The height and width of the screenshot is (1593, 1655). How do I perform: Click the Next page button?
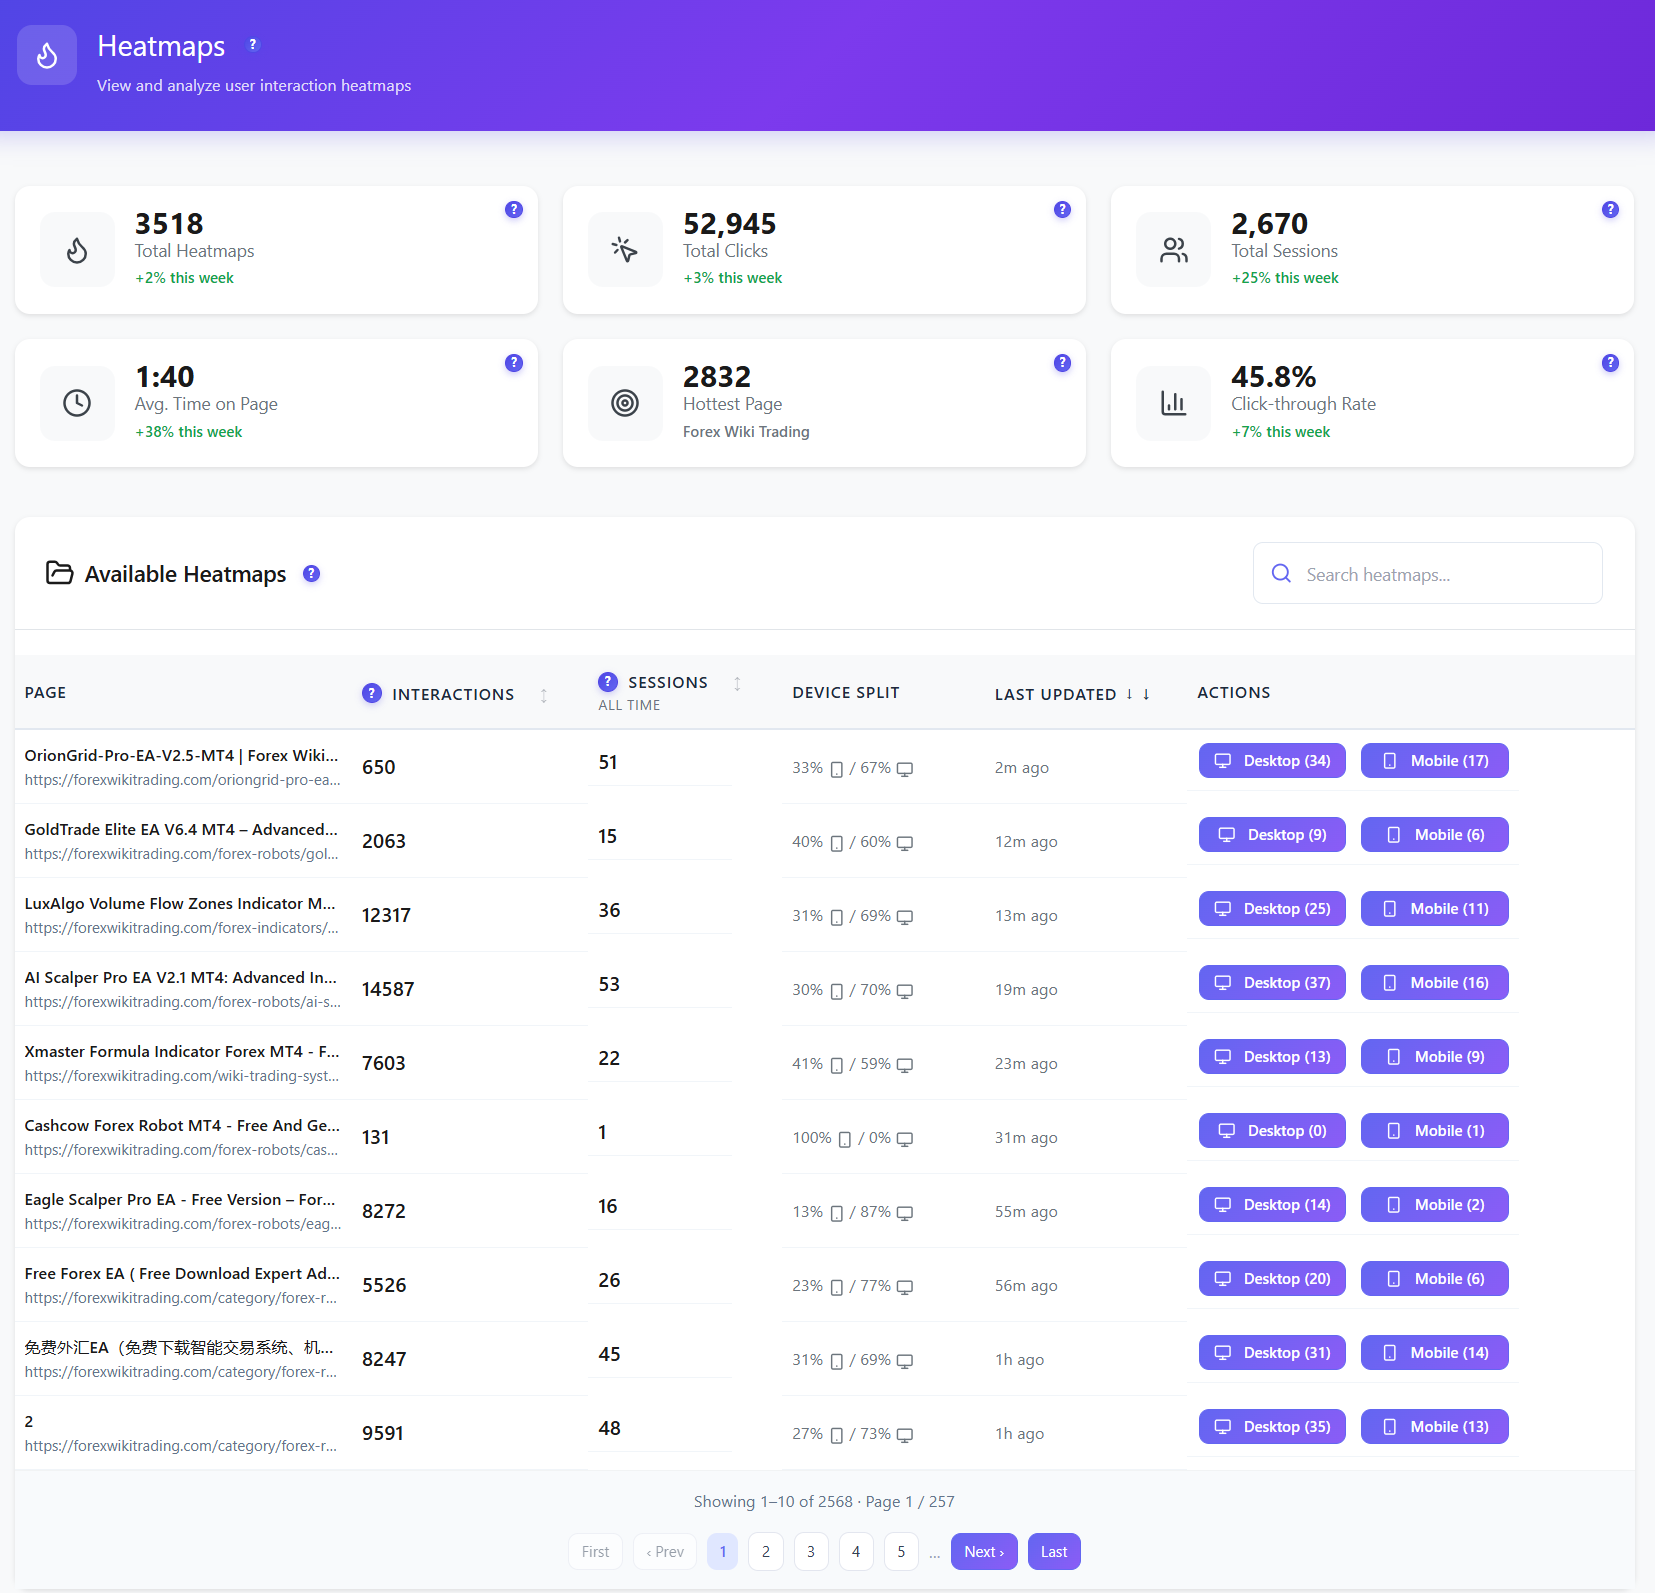[984, 1551]
